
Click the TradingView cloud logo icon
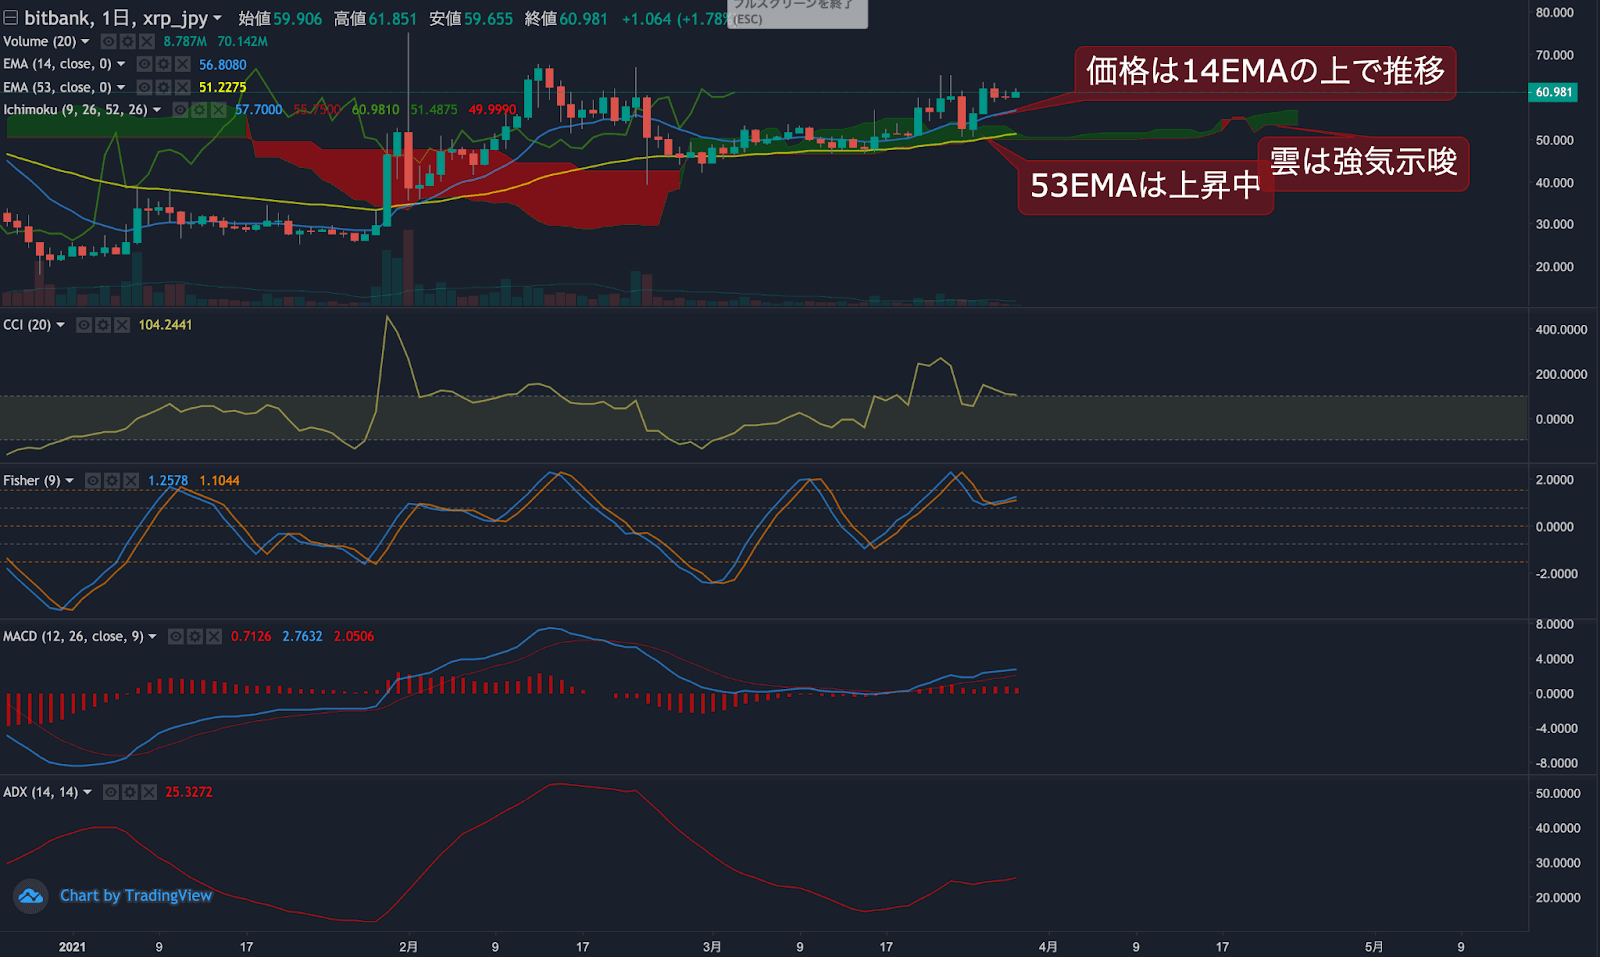point(31,896)
